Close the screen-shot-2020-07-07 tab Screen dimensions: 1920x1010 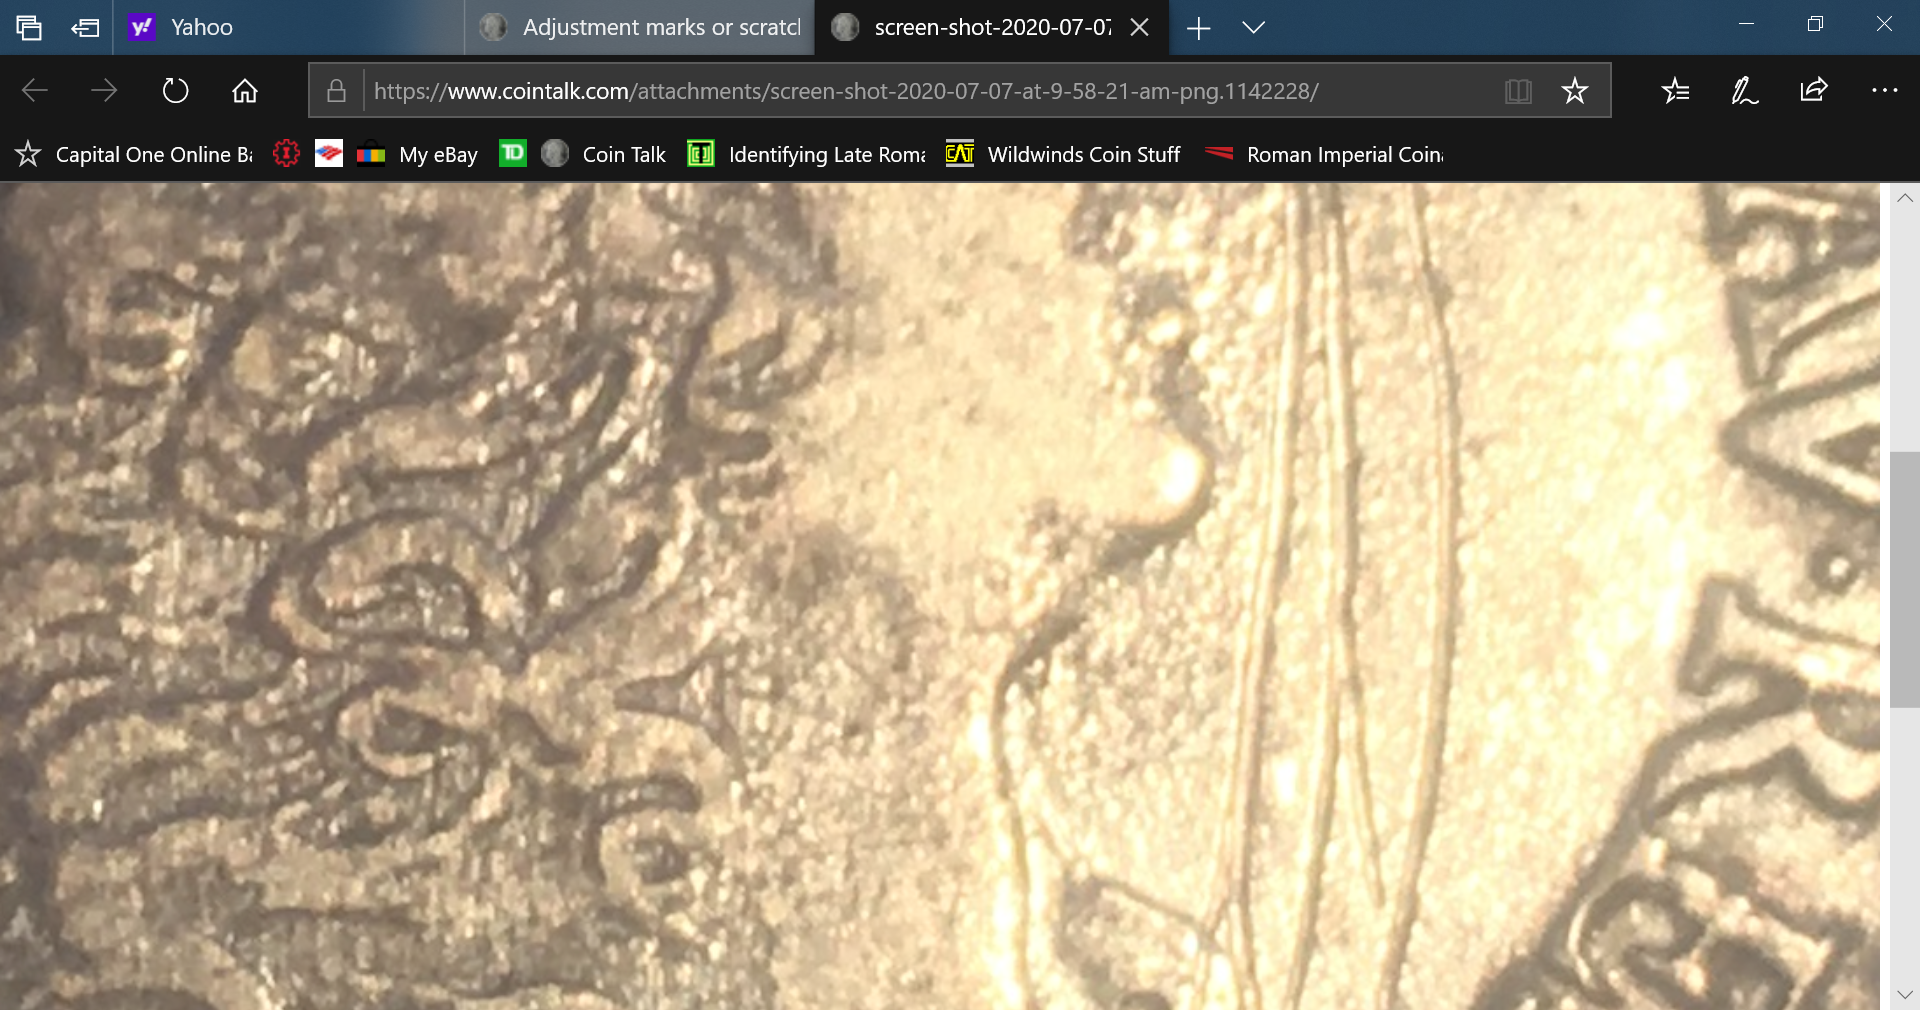point(1139,28)
